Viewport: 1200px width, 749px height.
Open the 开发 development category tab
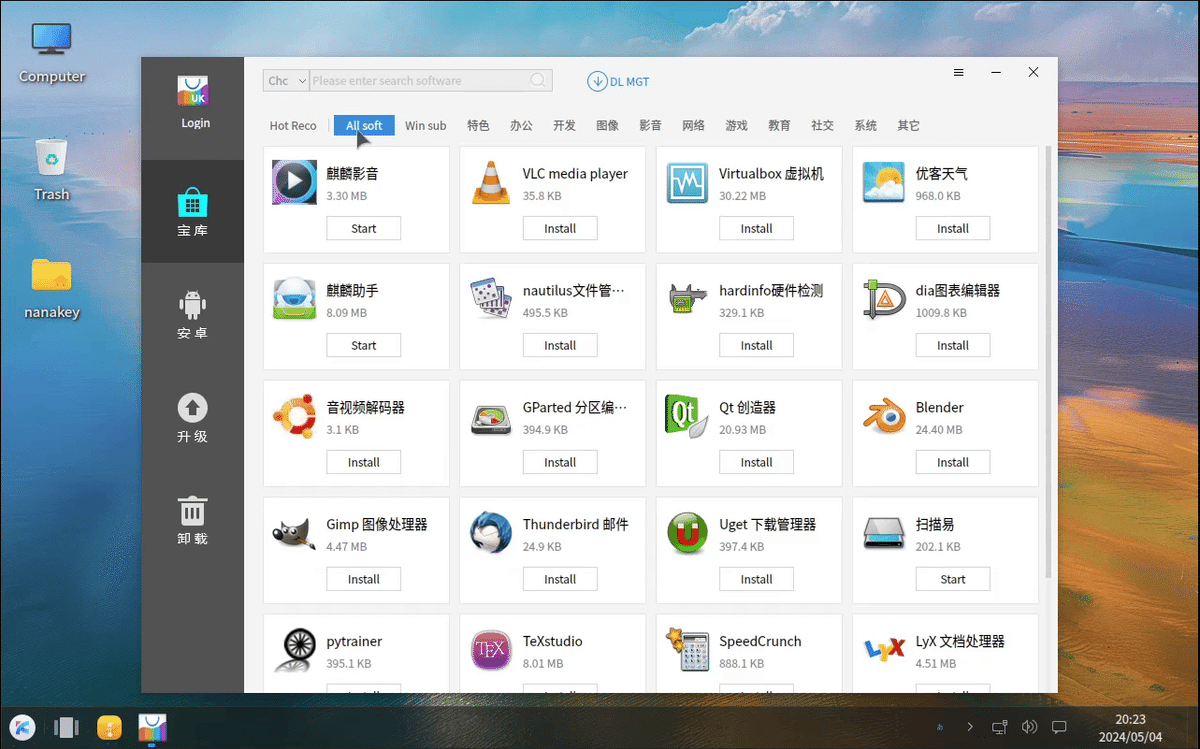click(x=564, y=126)
